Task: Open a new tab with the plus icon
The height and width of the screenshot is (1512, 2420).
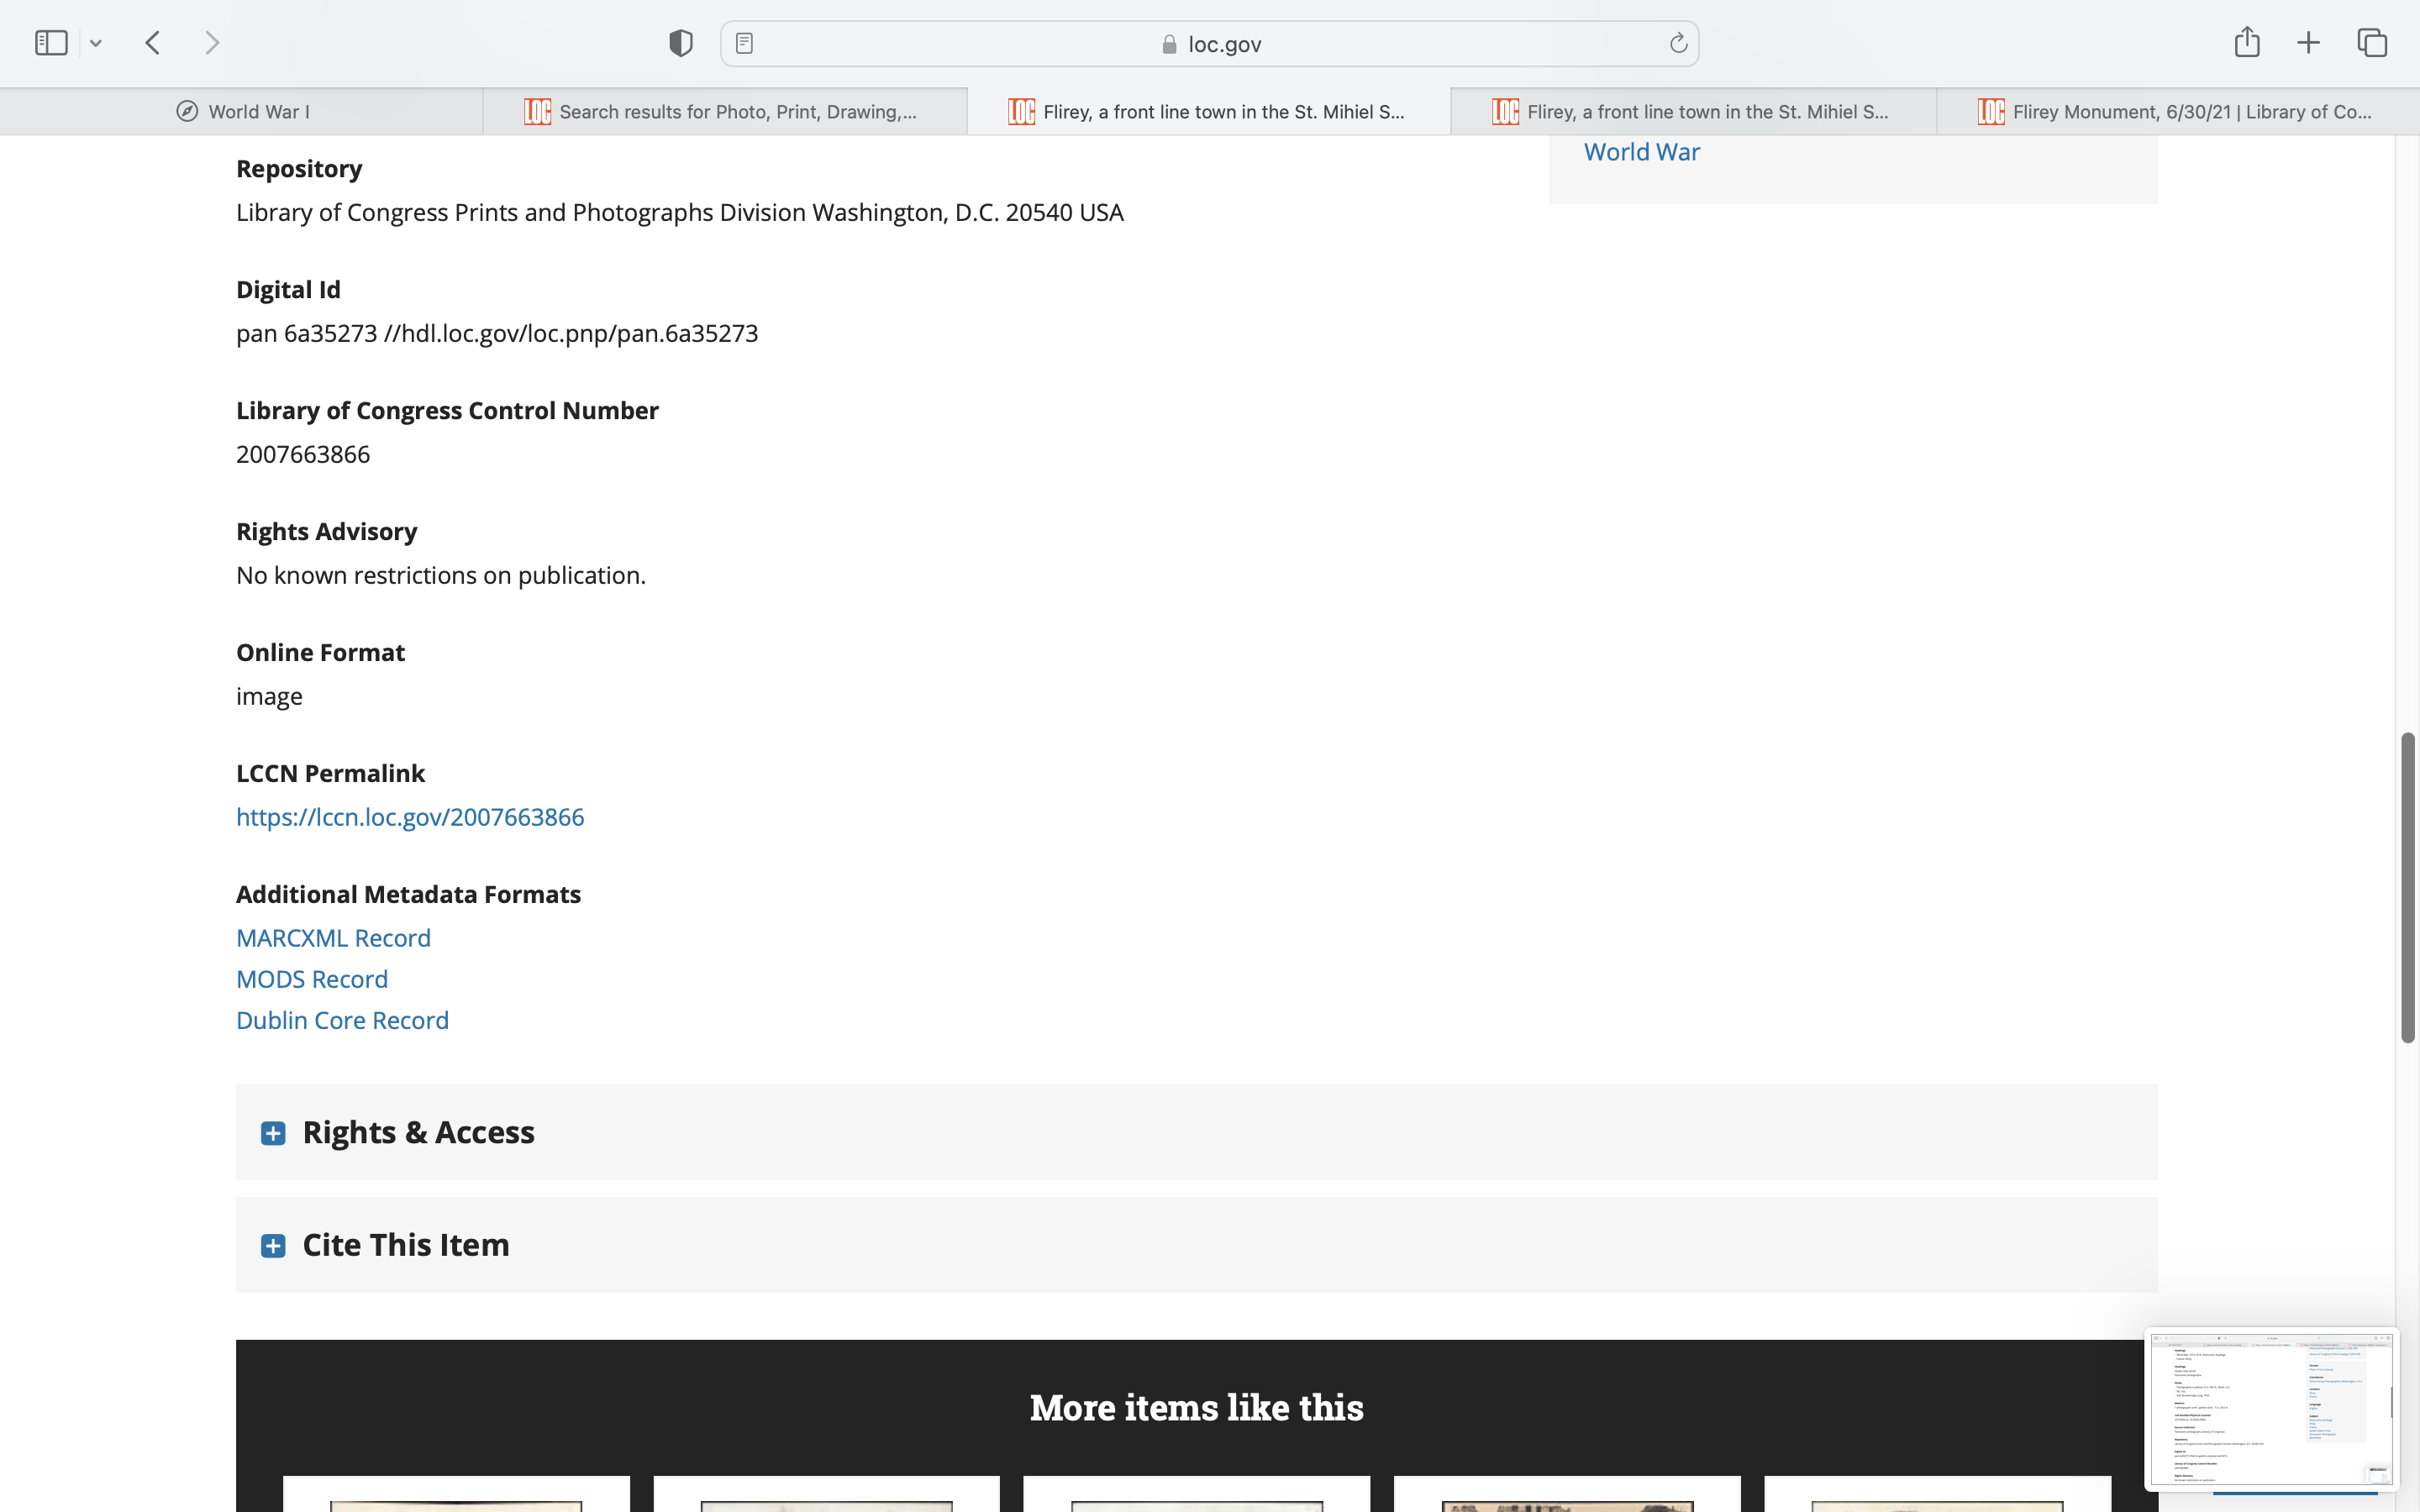Action: 2308,43
